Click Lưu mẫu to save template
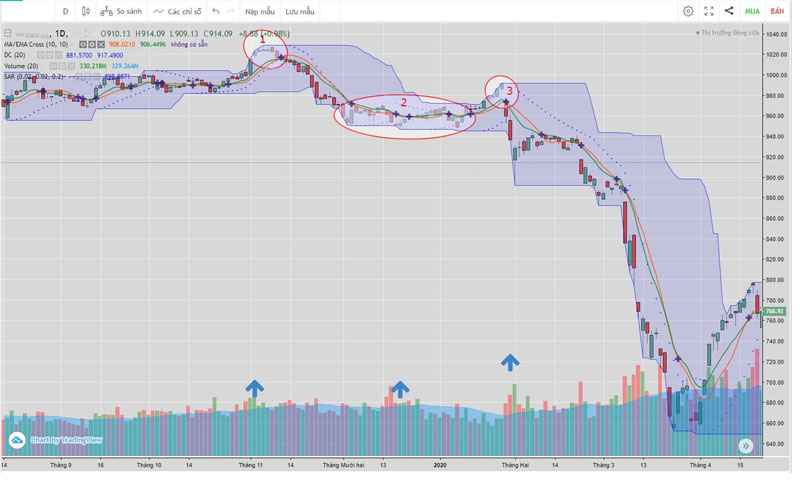Screen dimensions: 800x503 click(x=299, y=11)
